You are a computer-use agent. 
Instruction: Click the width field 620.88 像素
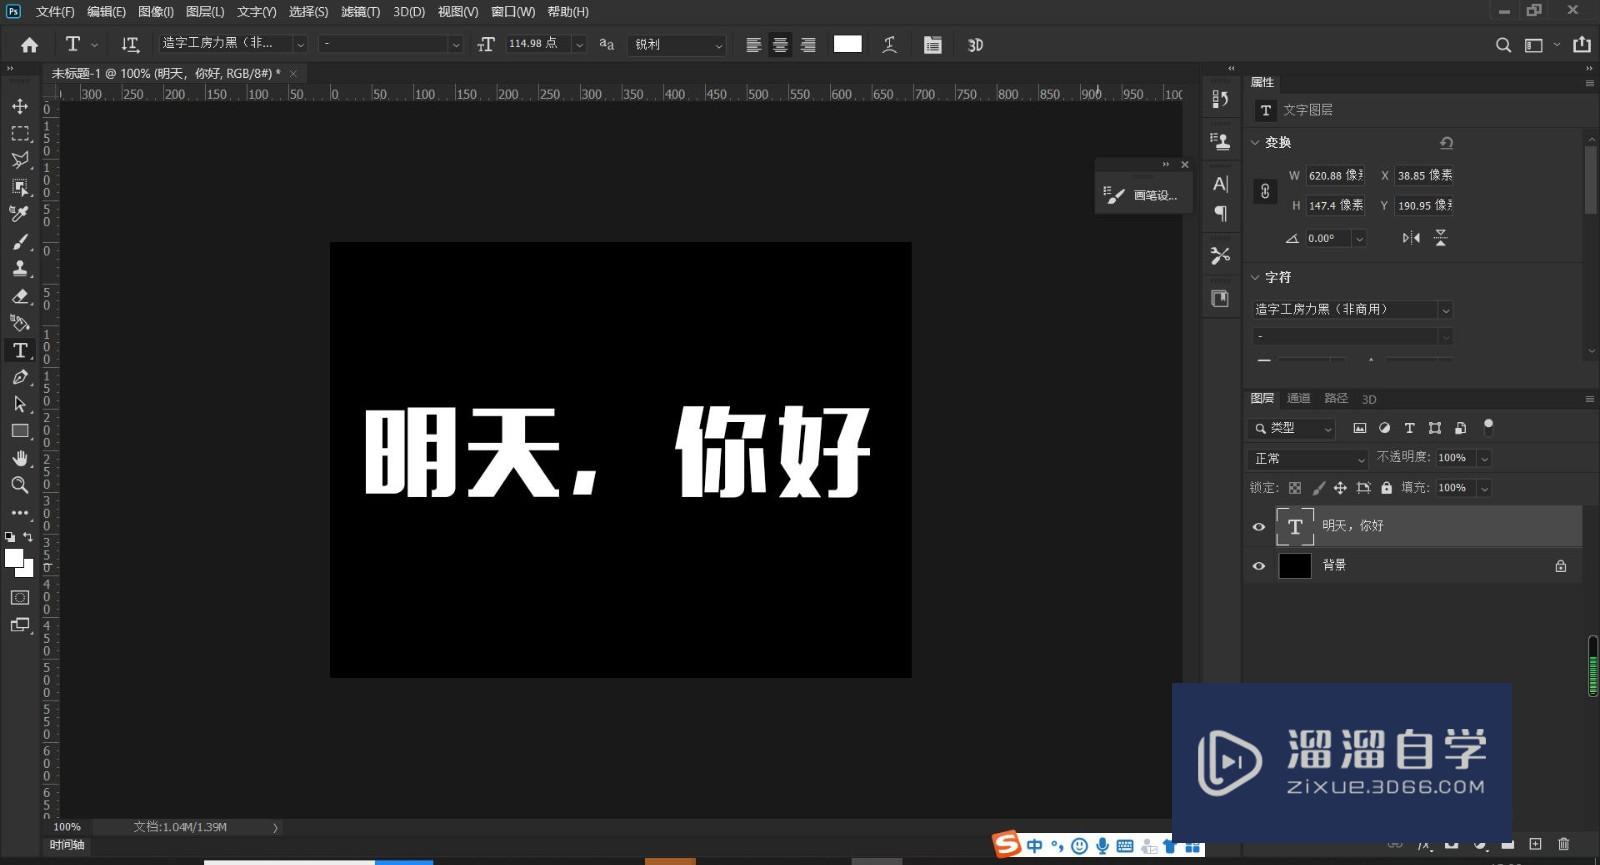[1335, 175]
